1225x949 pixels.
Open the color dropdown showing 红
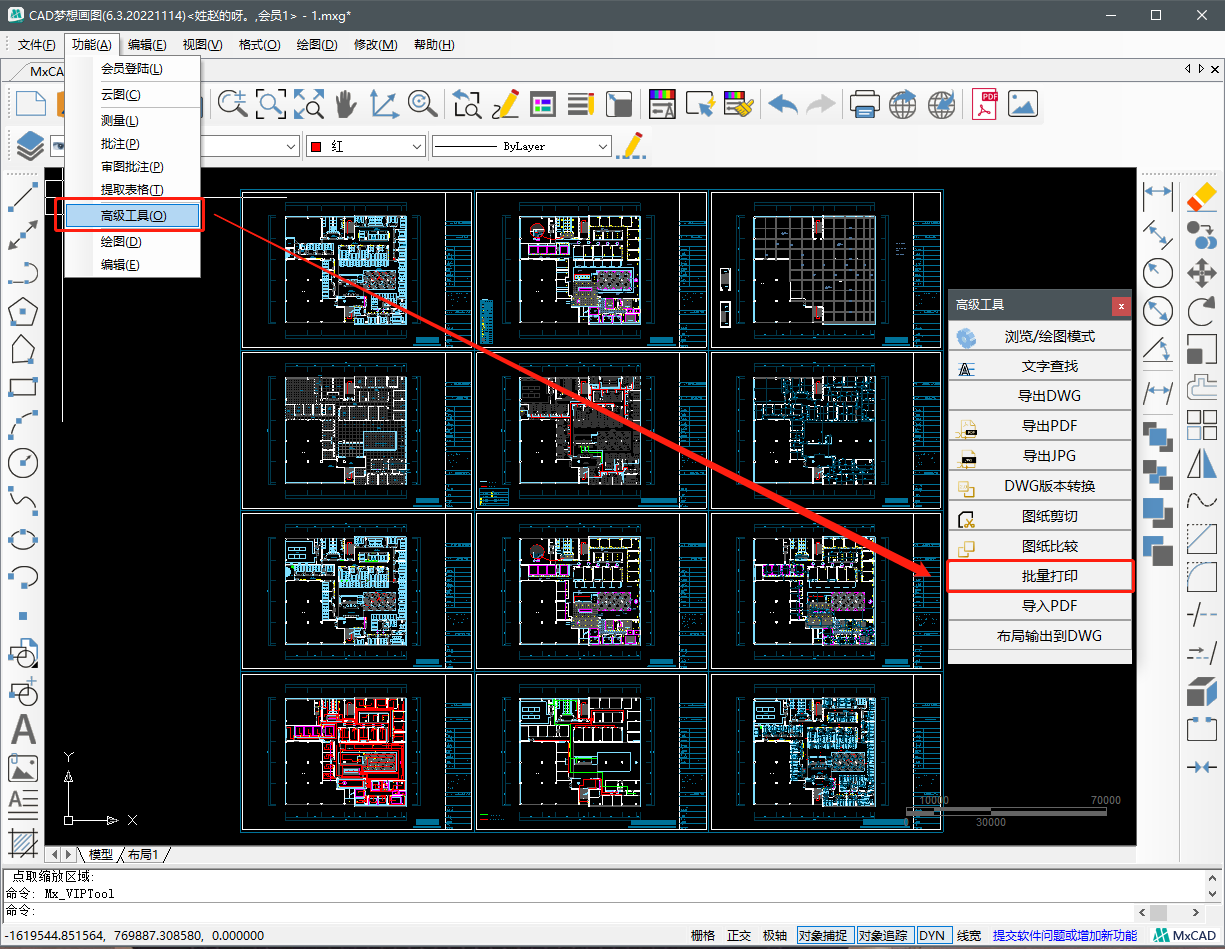(366, 146)
